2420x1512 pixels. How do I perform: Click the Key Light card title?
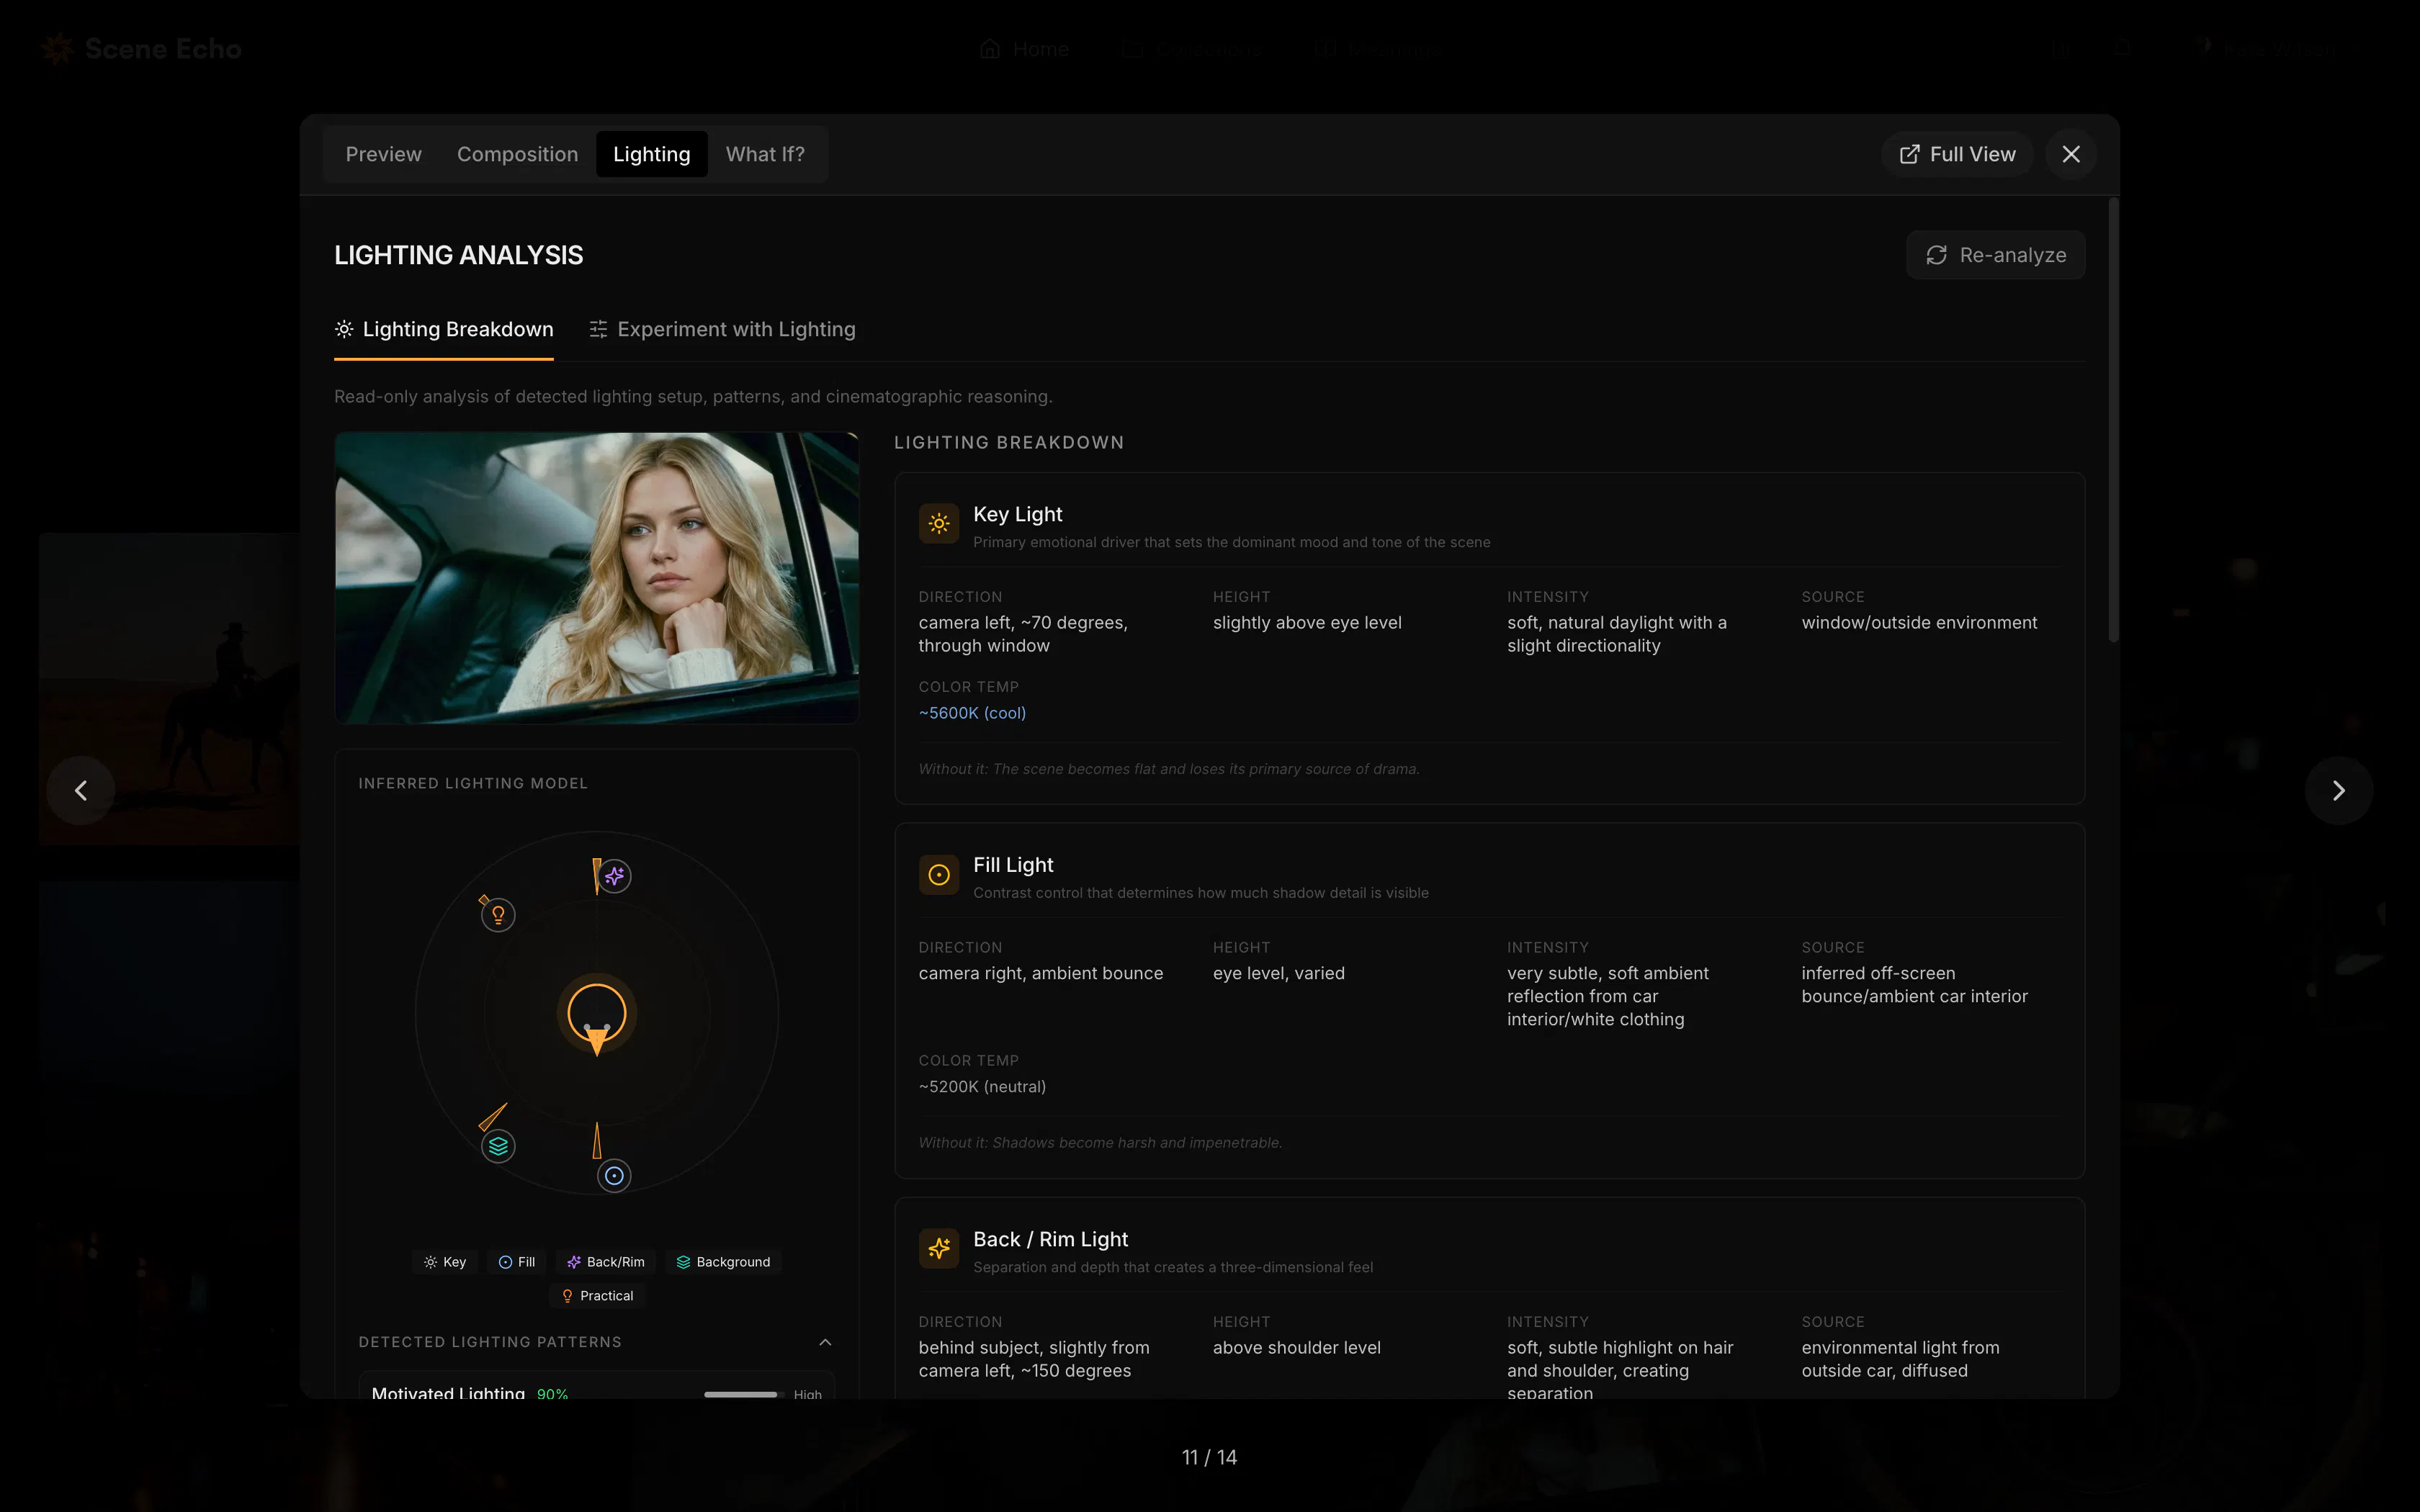pos(1017,514)
